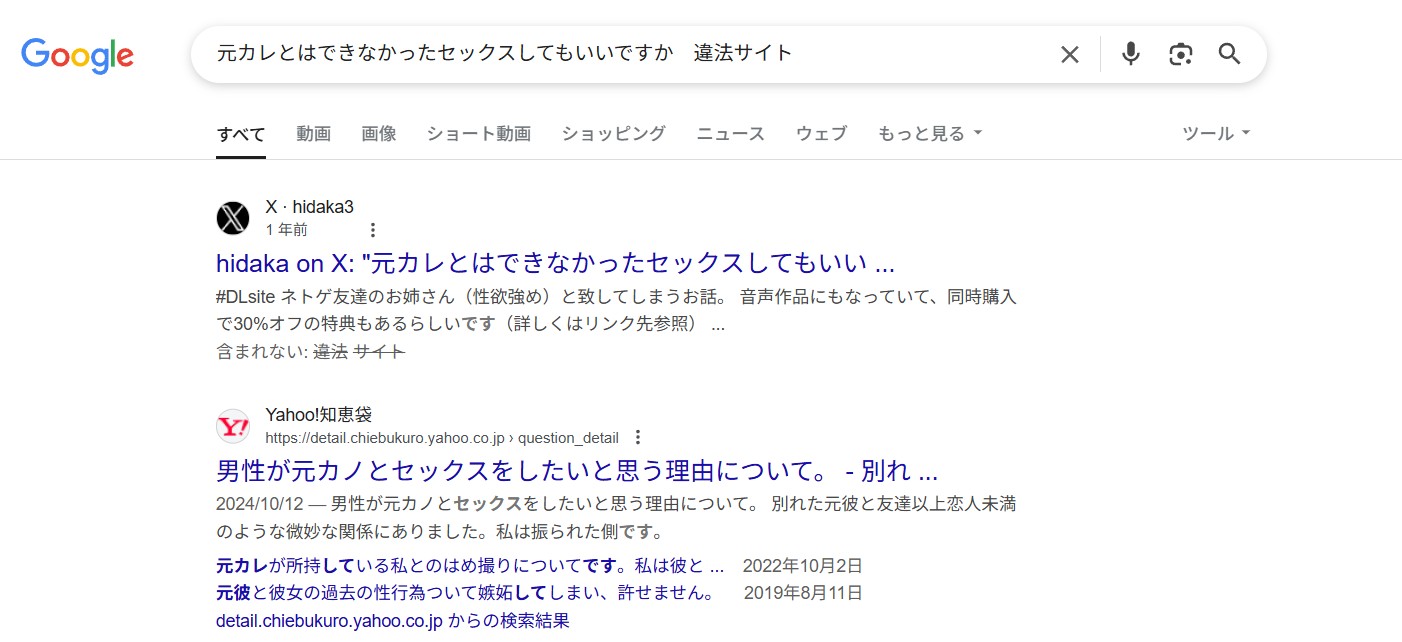Start a voice search with the microphone icon
Image resolution: width=1402 pixels, height=642 pixels.
click(x=1130, y=54)
